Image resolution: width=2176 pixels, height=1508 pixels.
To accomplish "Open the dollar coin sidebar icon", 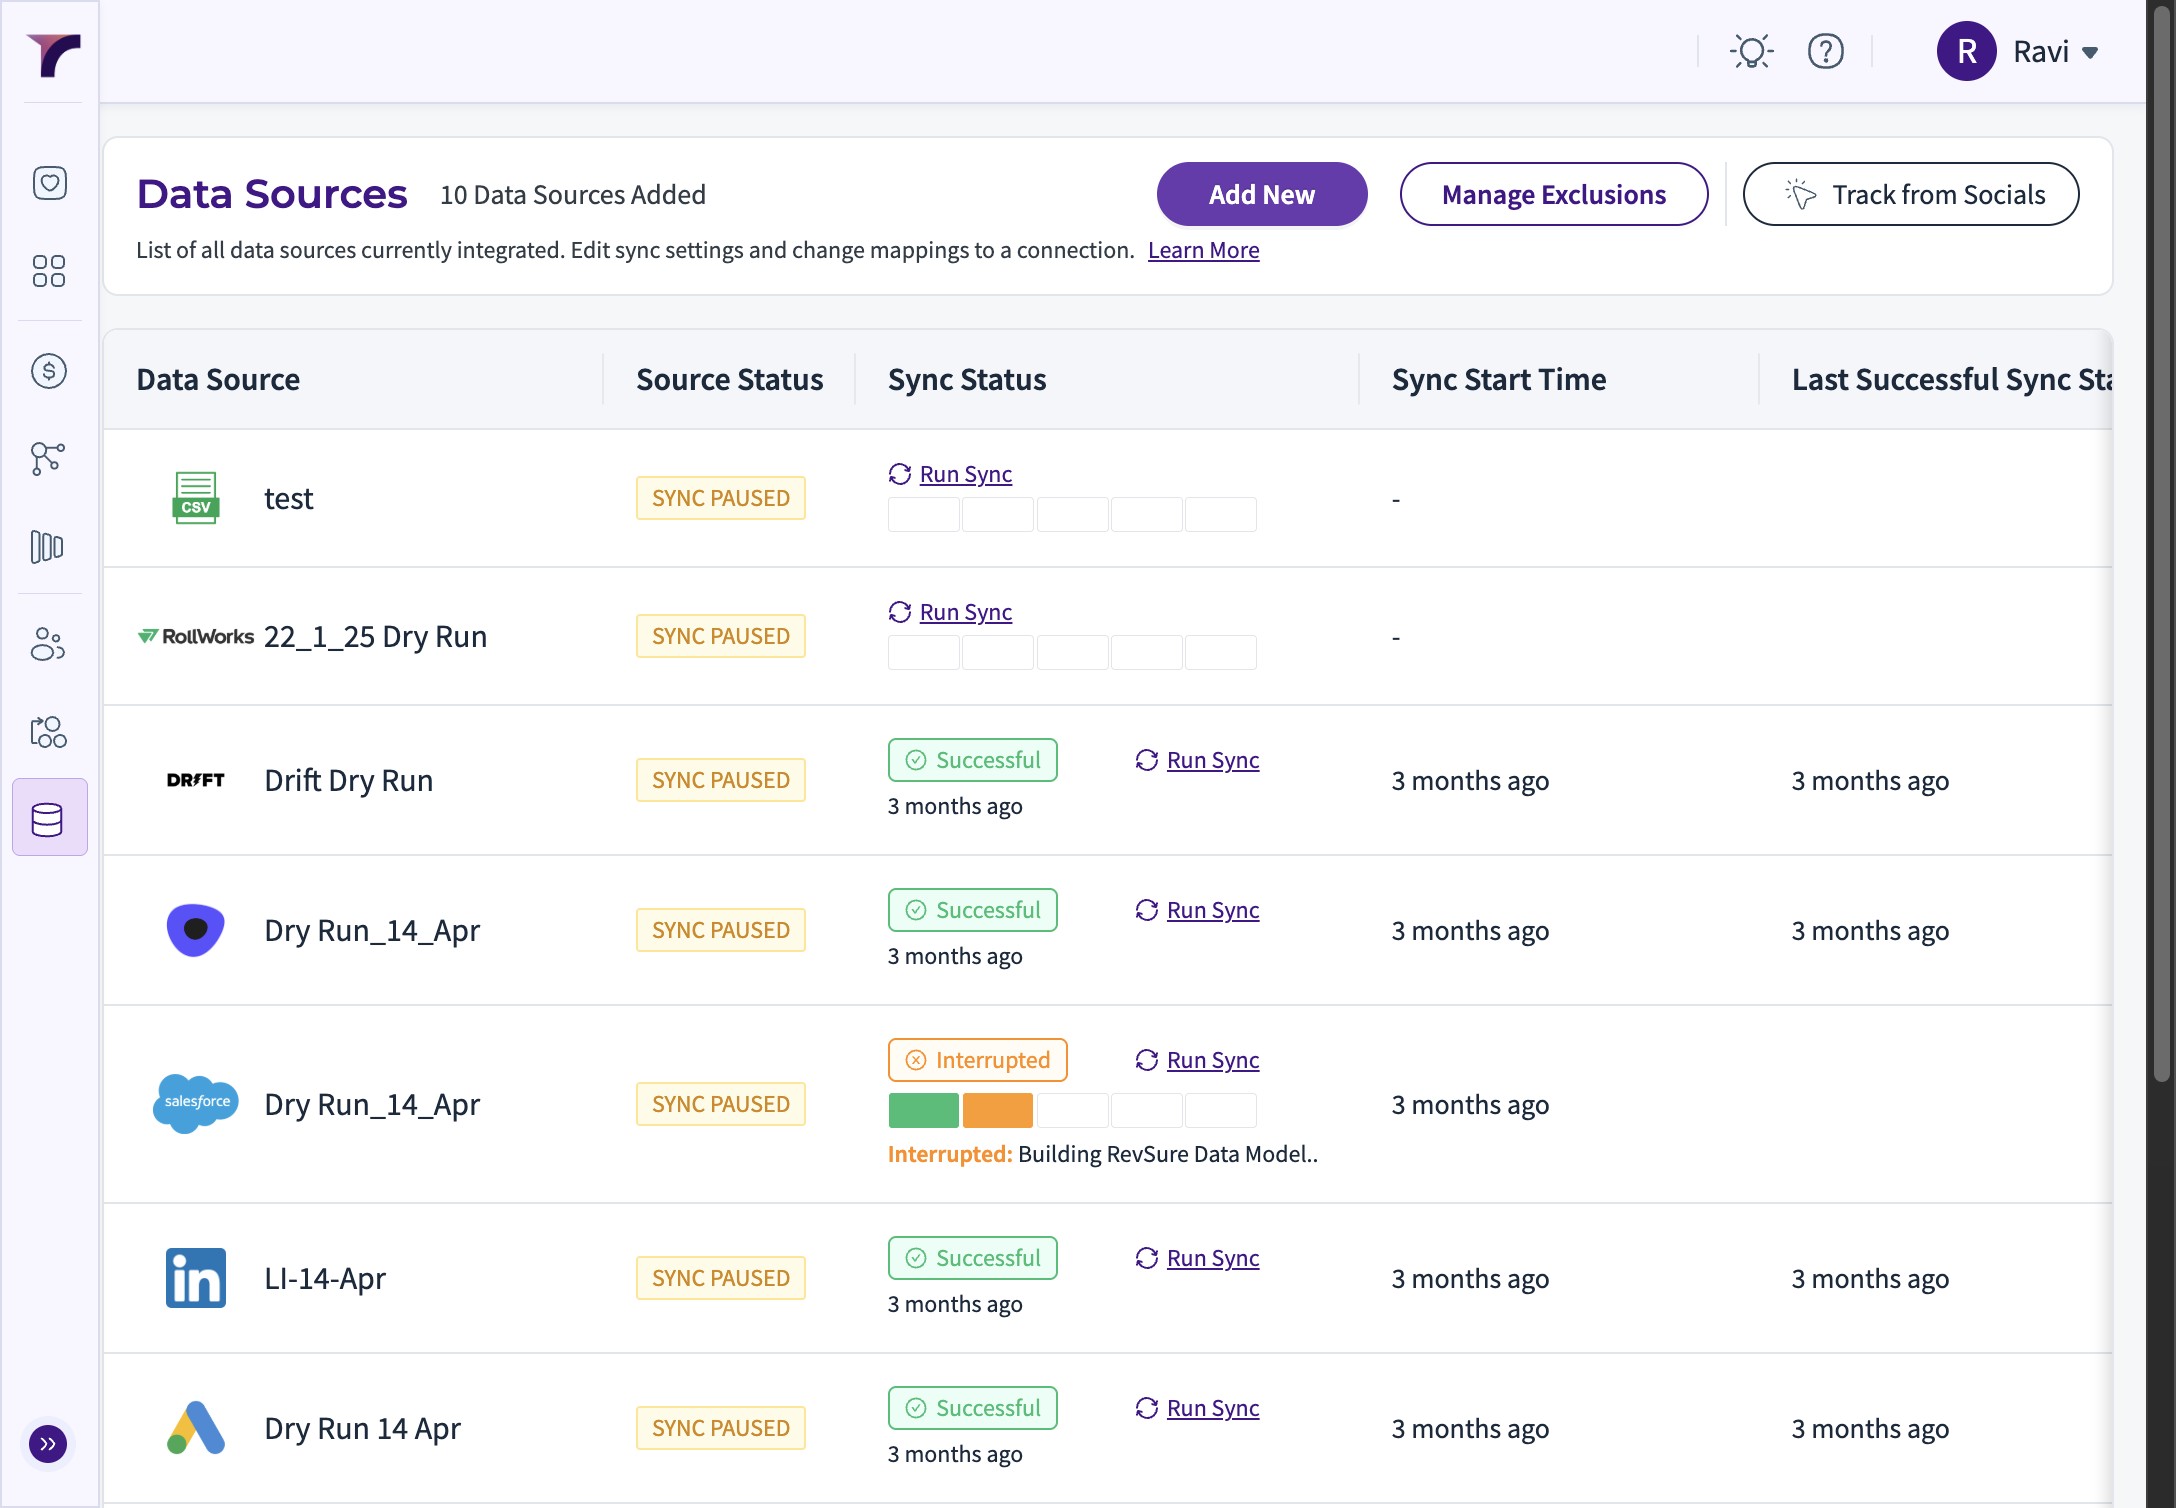I will pos(49,371).
